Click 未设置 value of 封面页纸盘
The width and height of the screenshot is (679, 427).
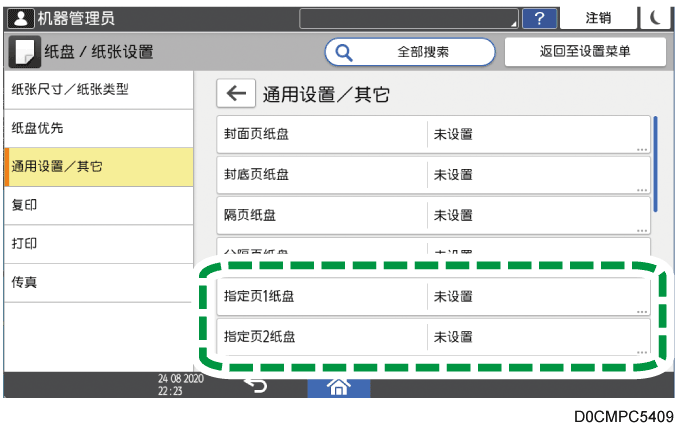(x=453, y=135)
